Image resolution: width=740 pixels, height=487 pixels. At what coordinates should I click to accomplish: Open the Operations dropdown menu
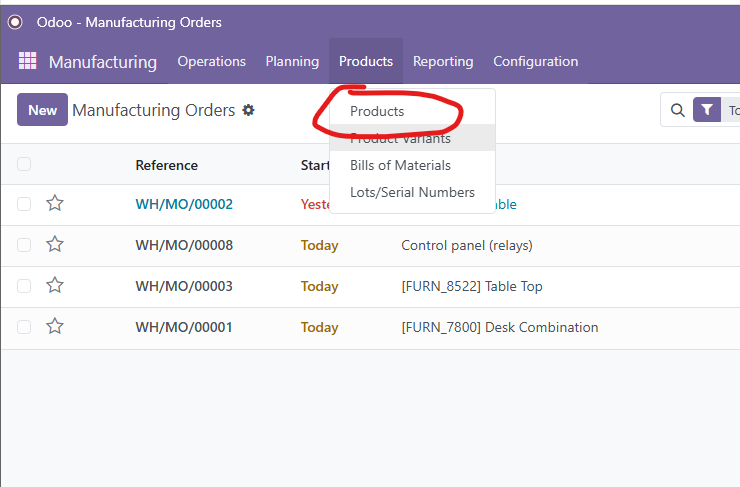pyautogui.click(x=211, y=61)
